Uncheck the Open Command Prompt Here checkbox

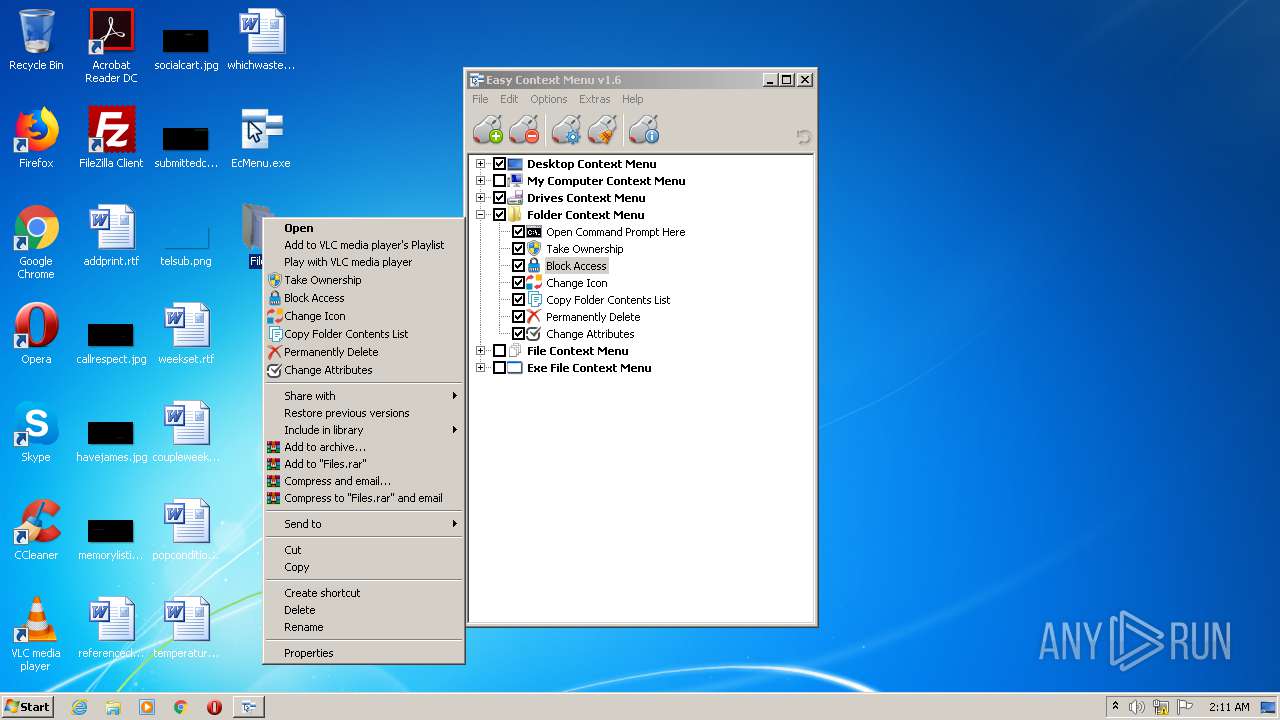pyautogui.click(x=519, y=232)
